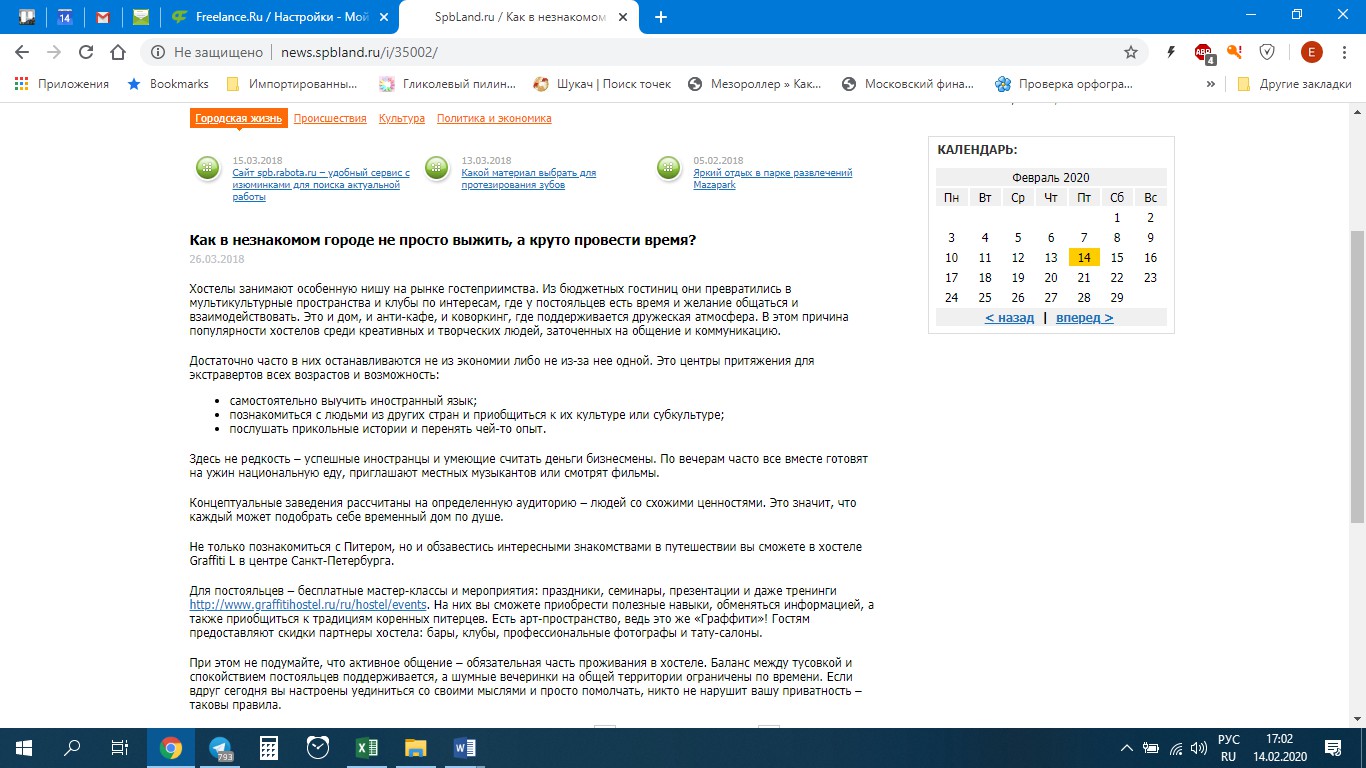
Task: Switch input language via РУС indicator
Action: 1229,748
